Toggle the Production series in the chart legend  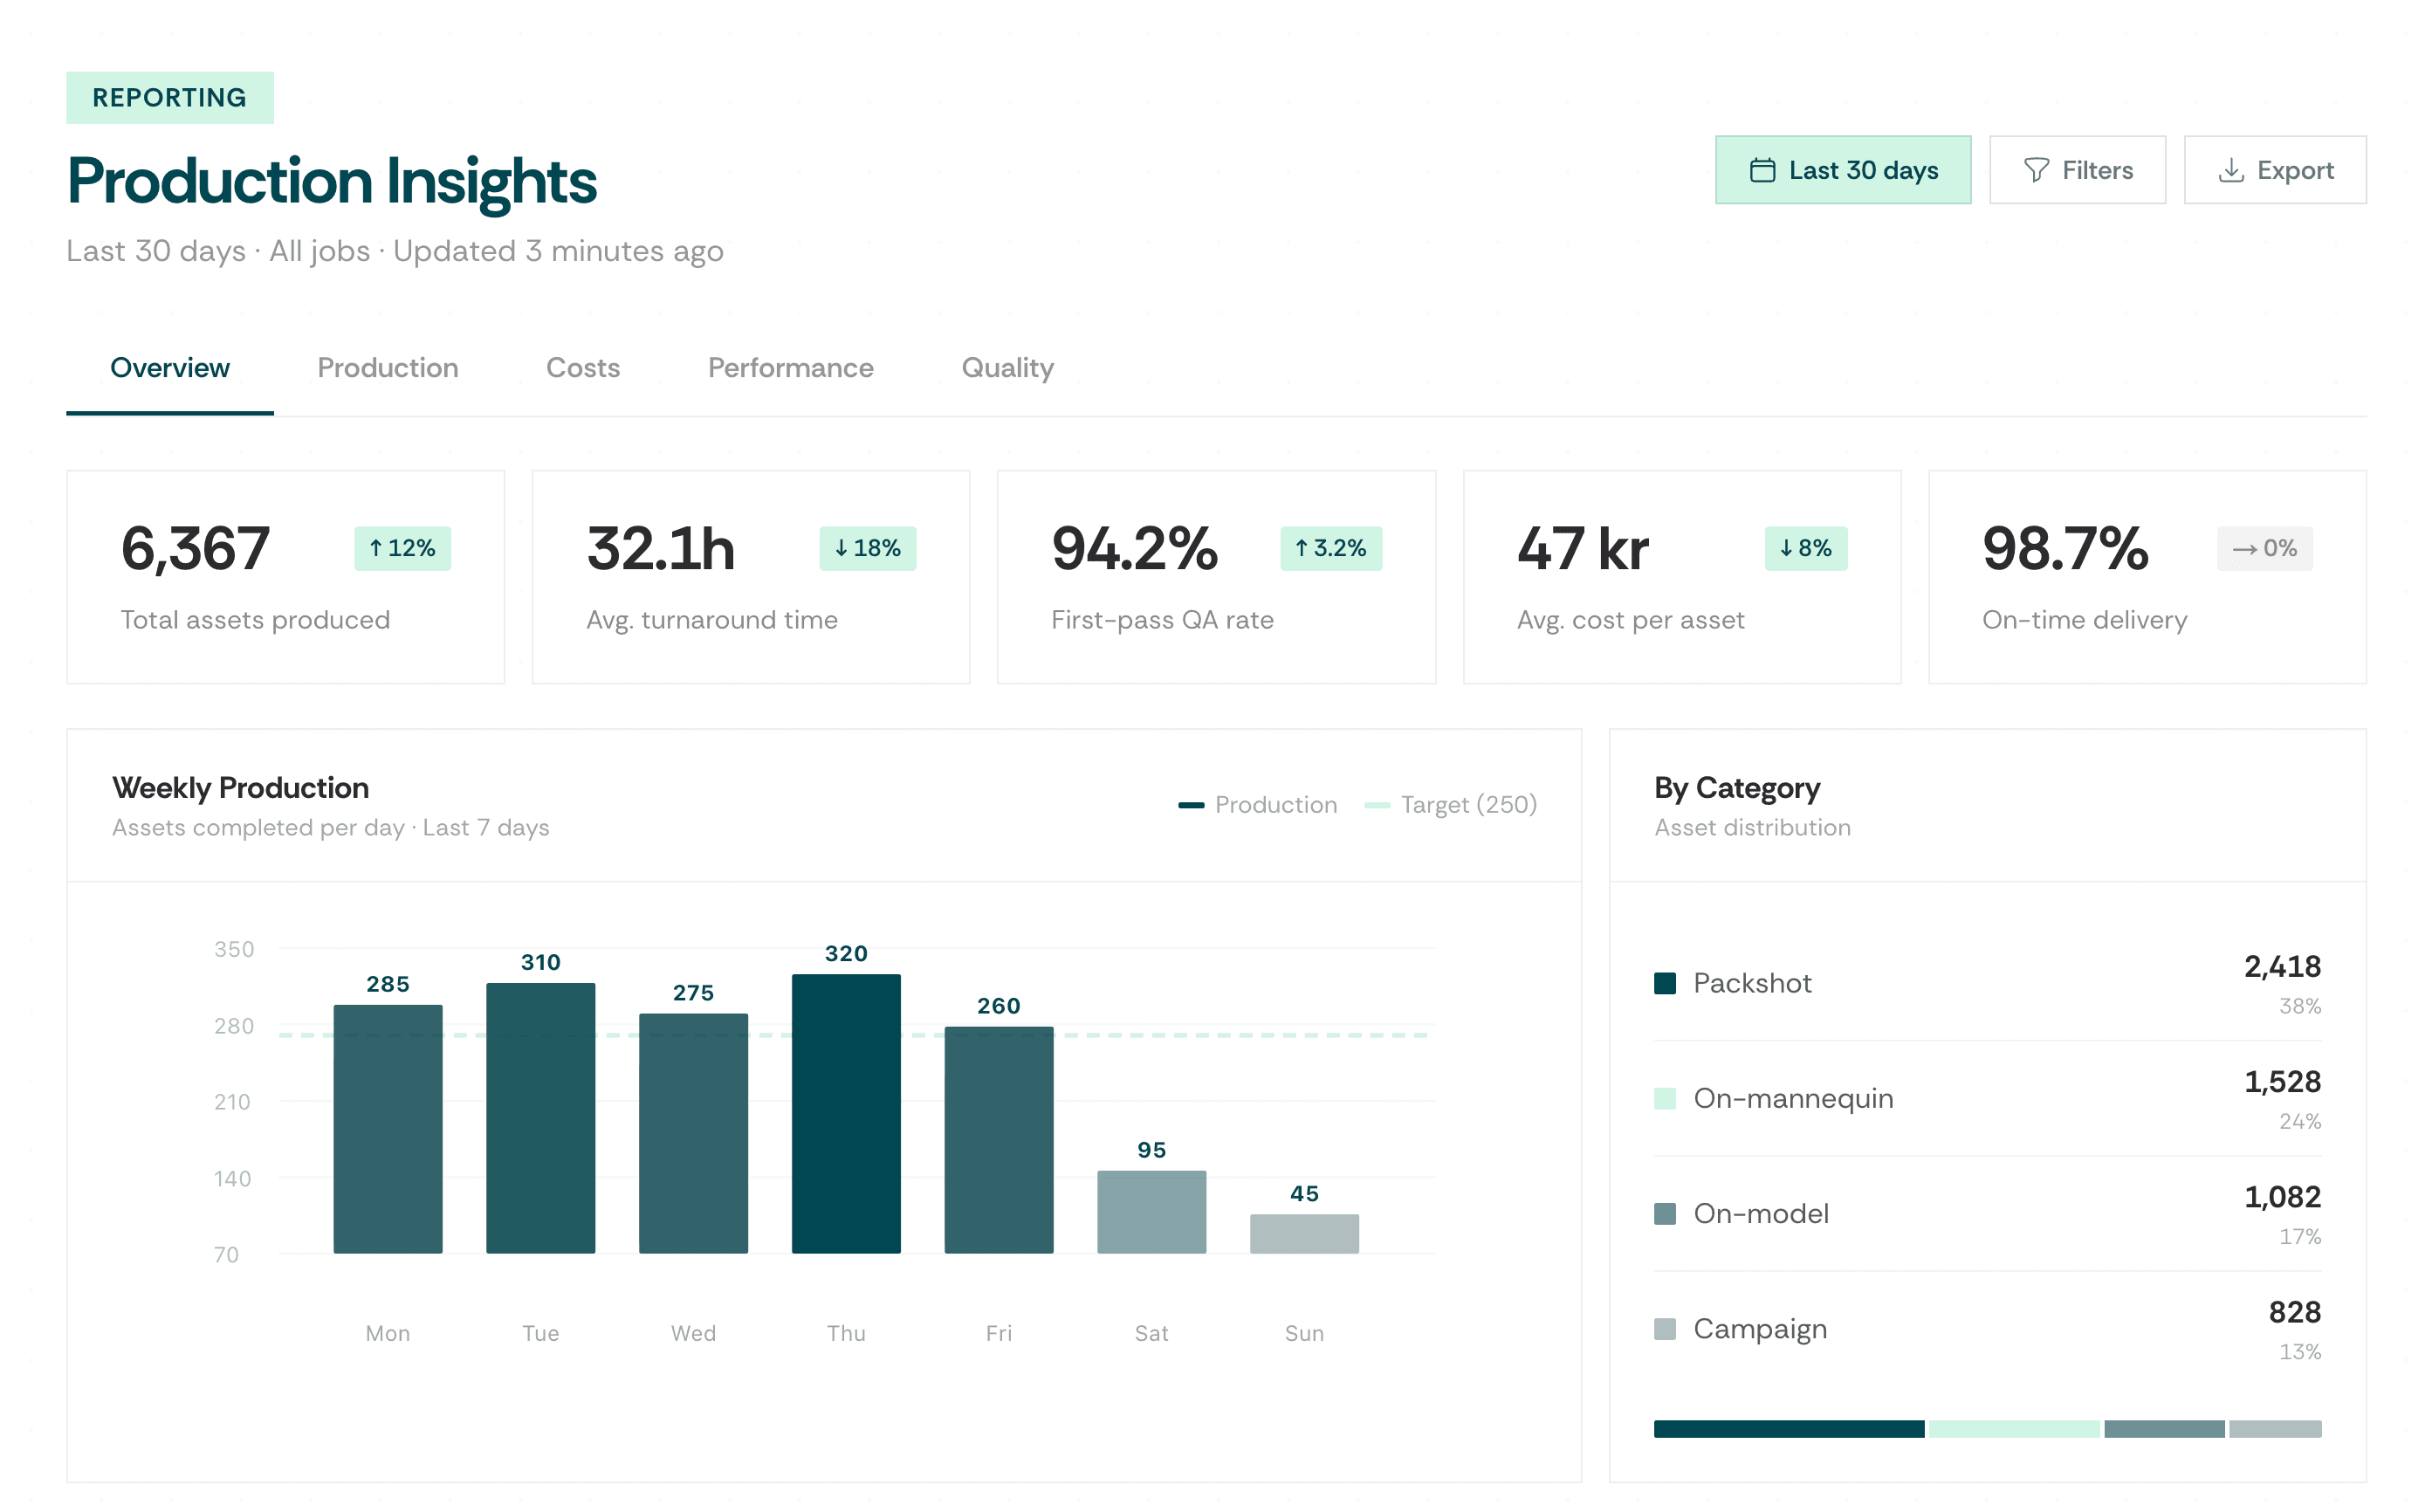[x=1258, y=804]
